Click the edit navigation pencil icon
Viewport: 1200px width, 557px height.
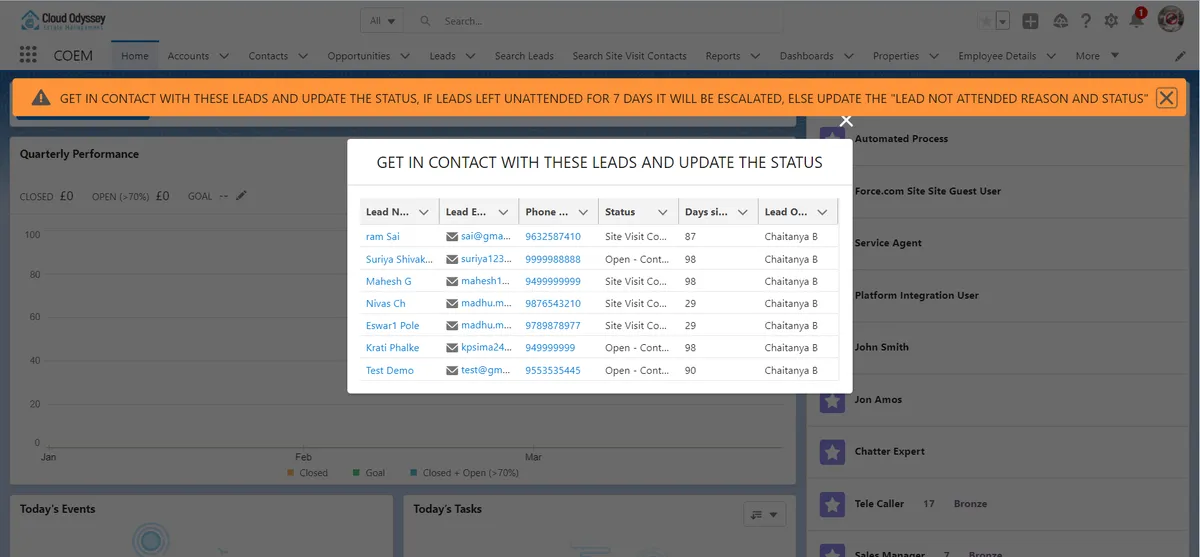pyautogui.click(x=1180, y=56)
